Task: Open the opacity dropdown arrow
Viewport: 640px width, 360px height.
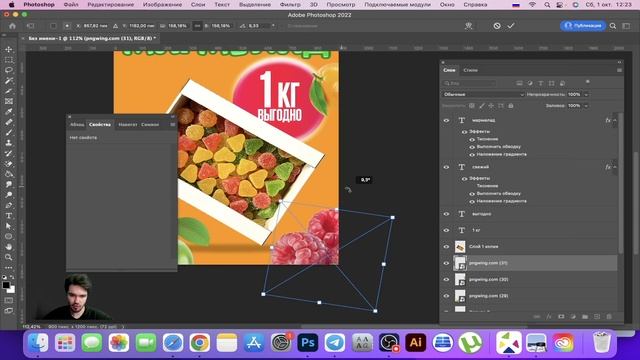Action: [x=587, y=94]
